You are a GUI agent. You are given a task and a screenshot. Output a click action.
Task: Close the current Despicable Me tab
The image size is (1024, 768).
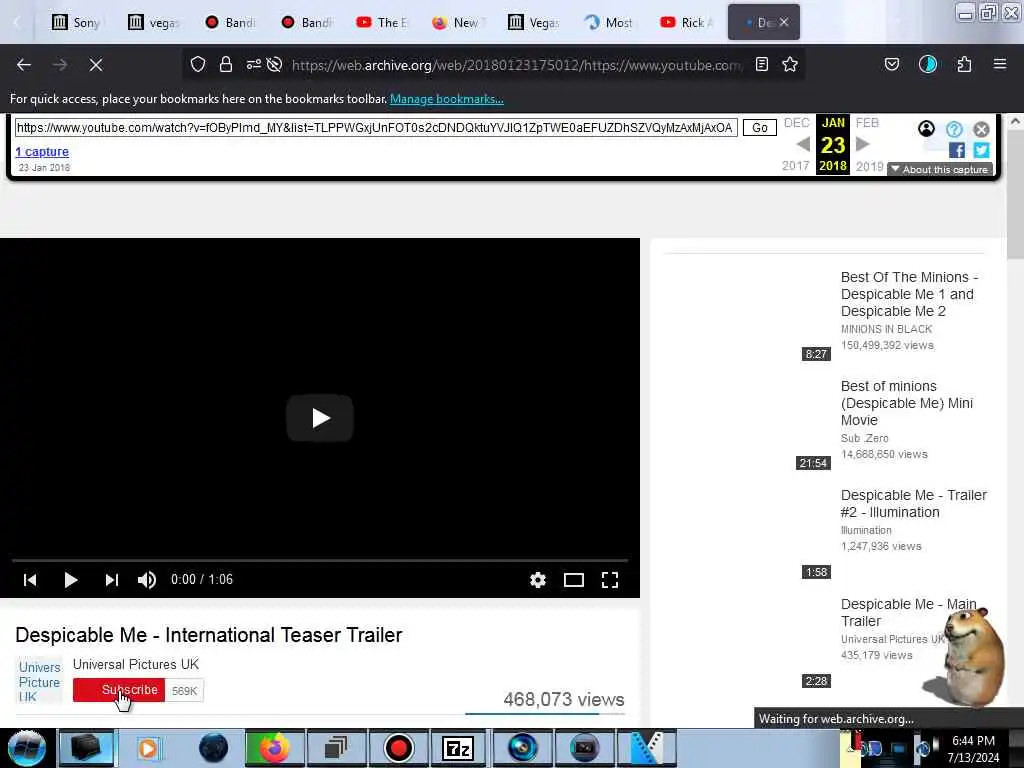(784, 22)
